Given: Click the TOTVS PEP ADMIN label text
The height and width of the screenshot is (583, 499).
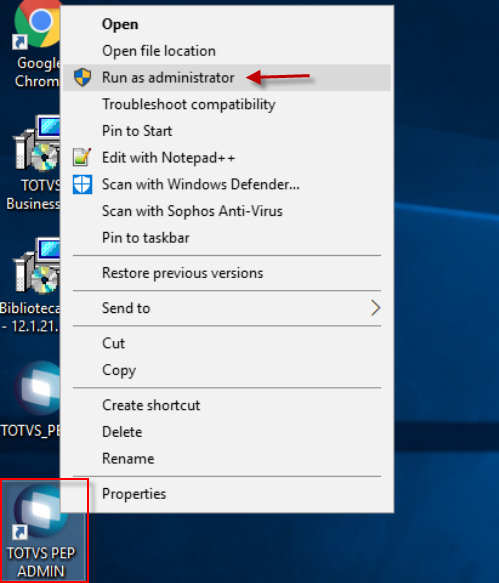Looking at the screenshot, I should point(41,562).
